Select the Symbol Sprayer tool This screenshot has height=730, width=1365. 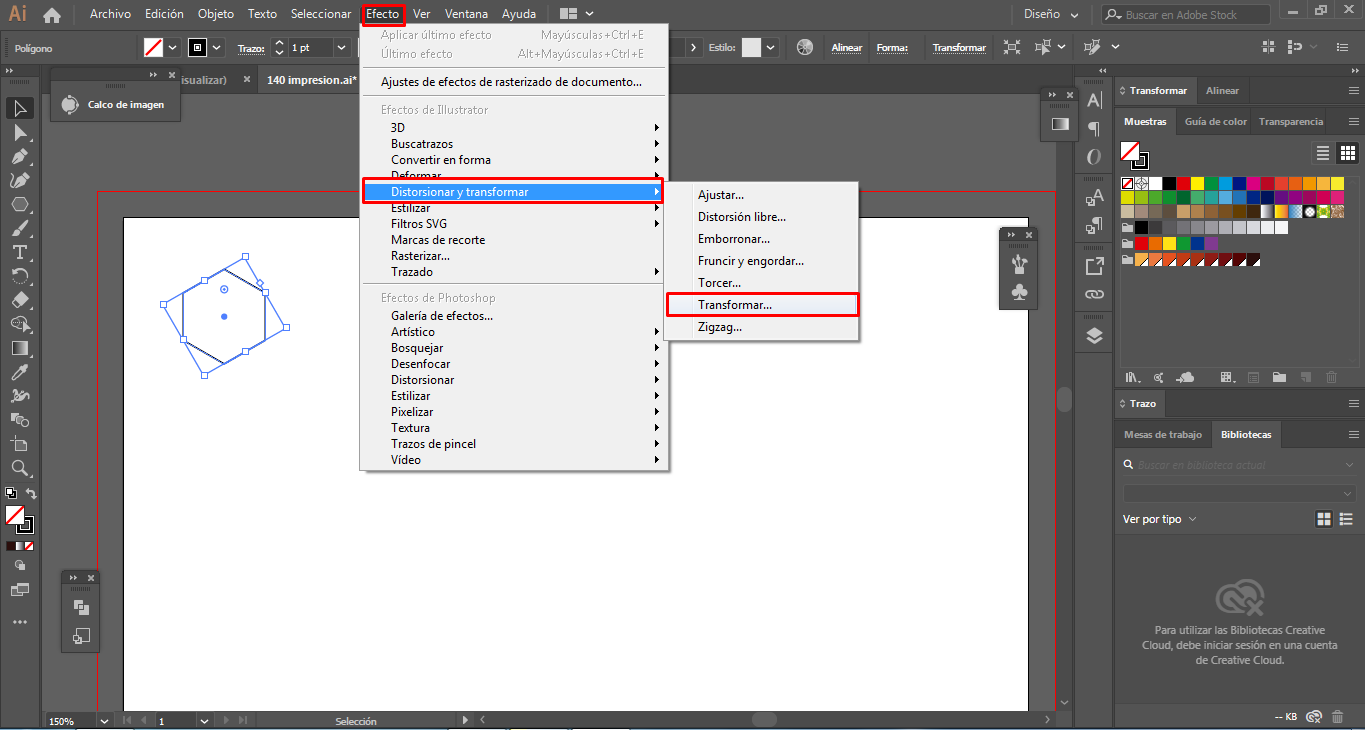click(x=20, y=396)
